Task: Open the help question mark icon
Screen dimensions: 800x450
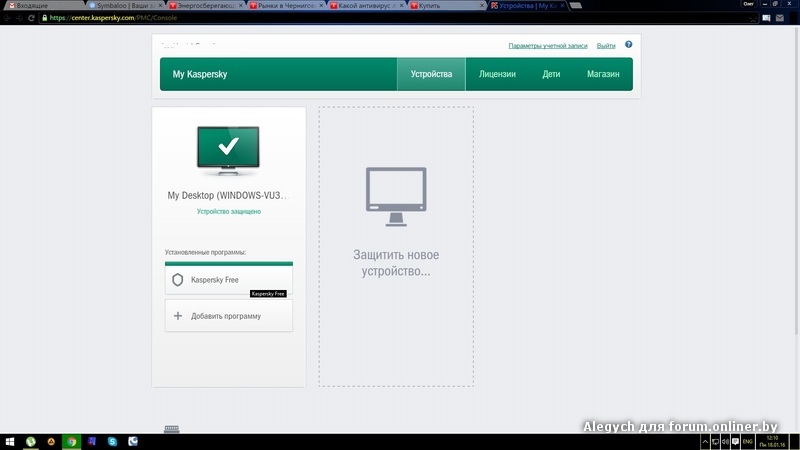Action: (x=629, y=44)
